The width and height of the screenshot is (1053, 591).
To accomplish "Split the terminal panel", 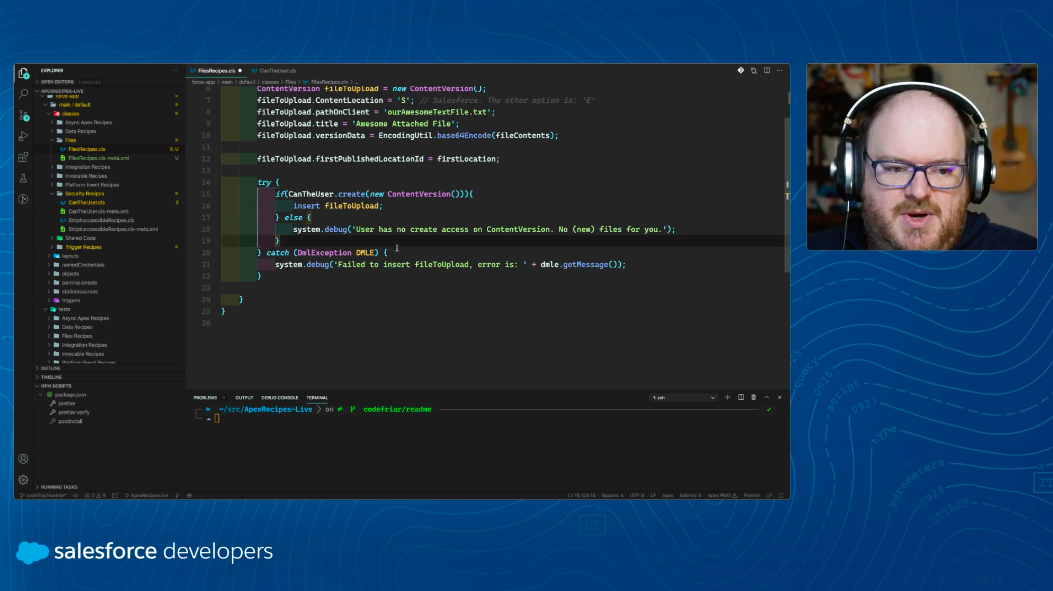I will (741, 398).
